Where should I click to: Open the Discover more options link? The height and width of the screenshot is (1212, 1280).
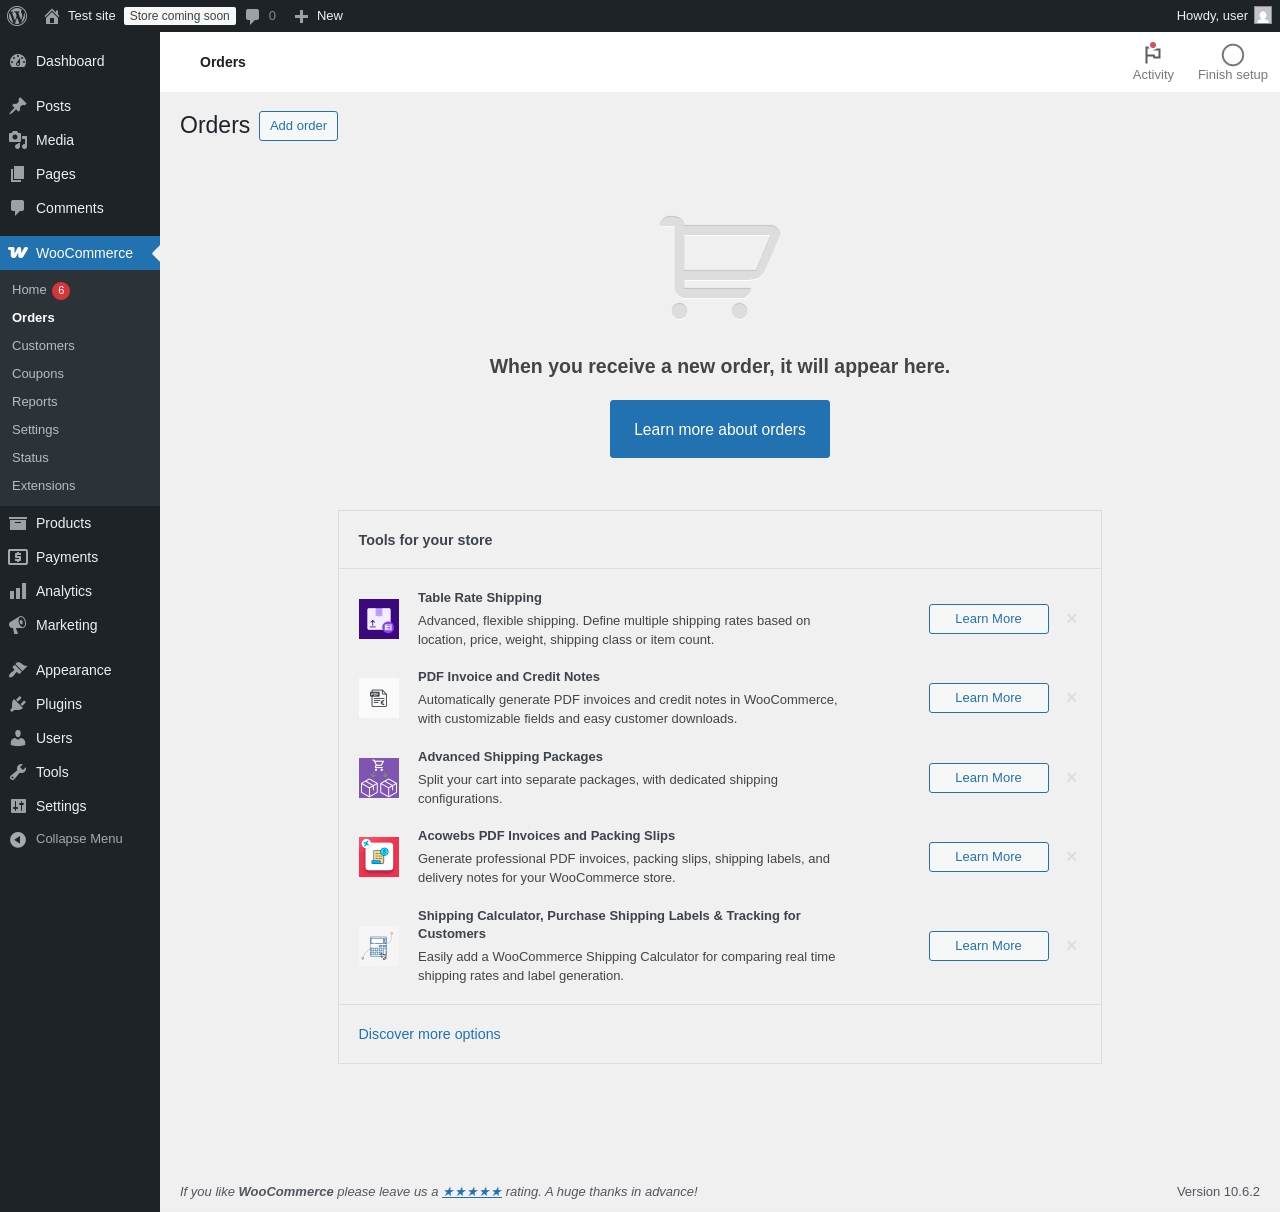(430, 1034)
